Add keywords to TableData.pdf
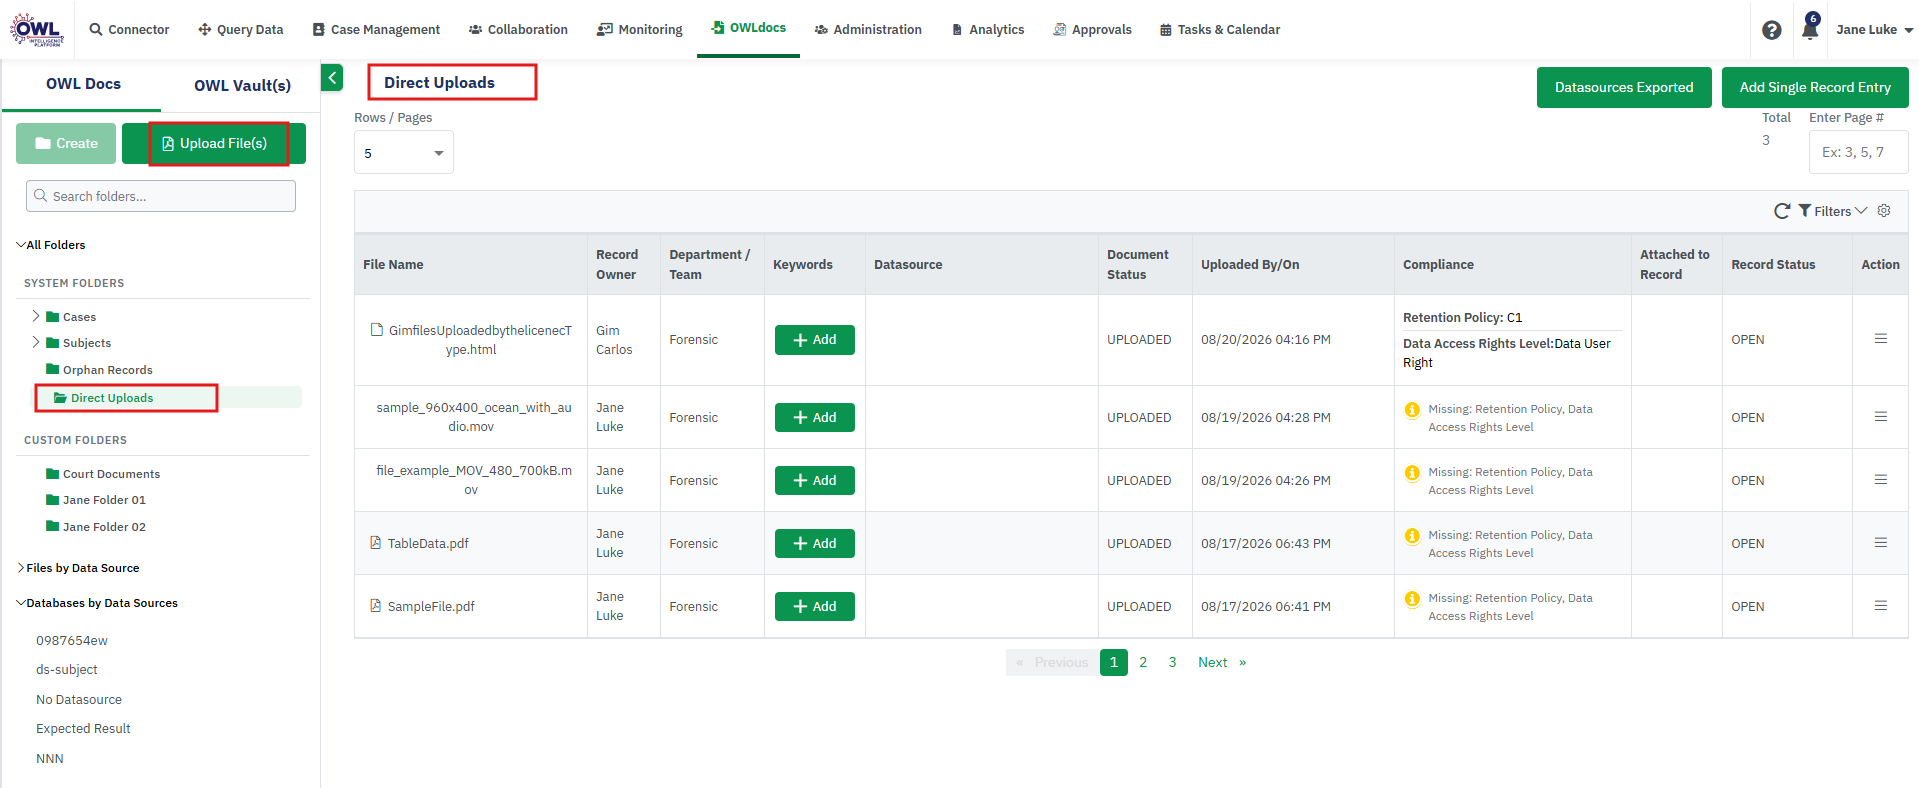The image size is (1919, 788). (815, 543)
